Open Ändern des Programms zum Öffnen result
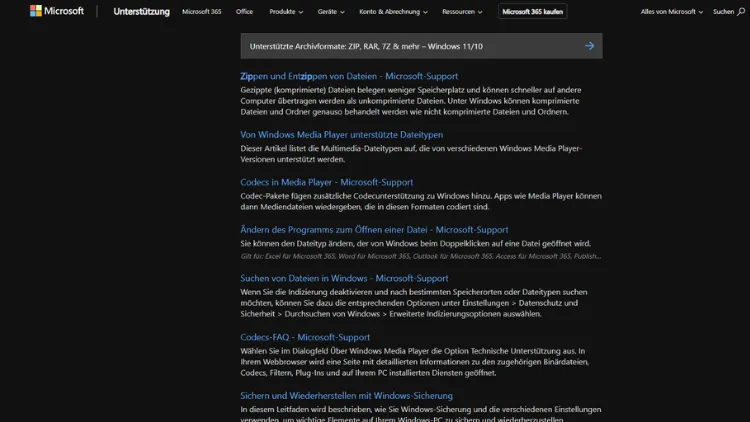Screen dimensions: 750x422 374,230
